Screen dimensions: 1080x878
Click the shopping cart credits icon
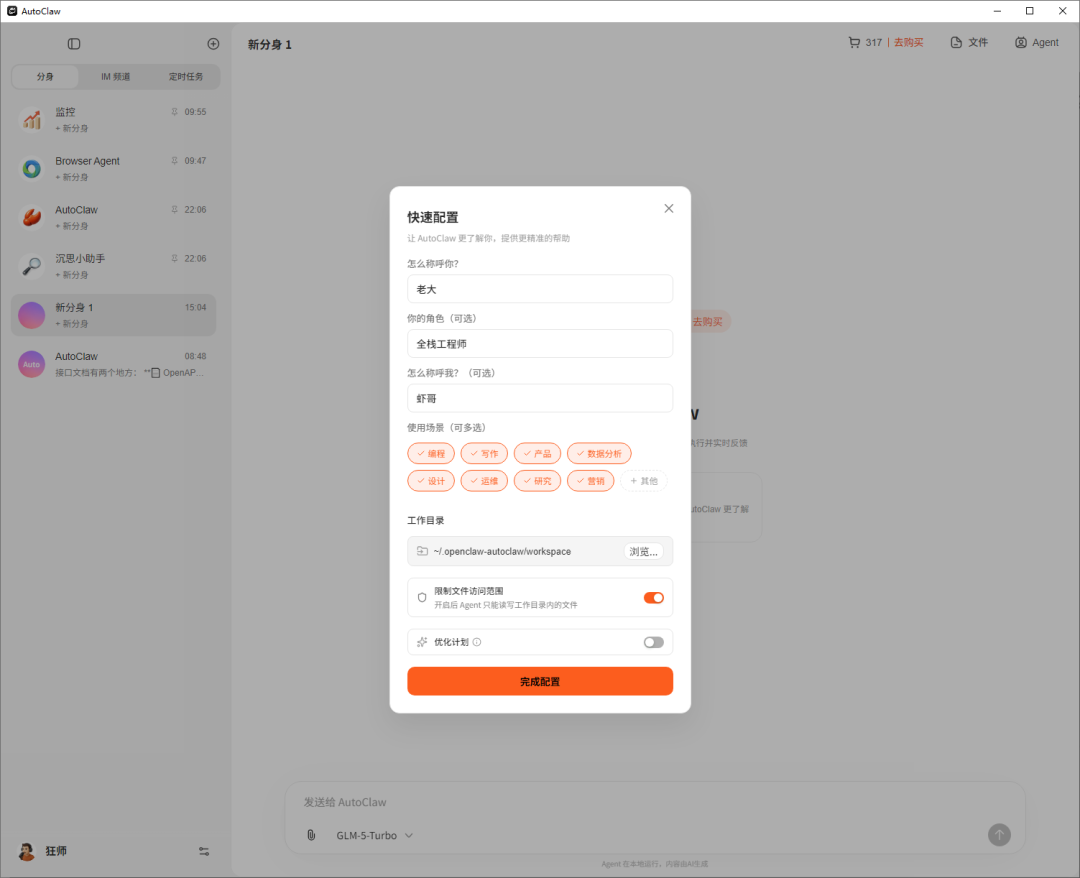pos(854,43)
